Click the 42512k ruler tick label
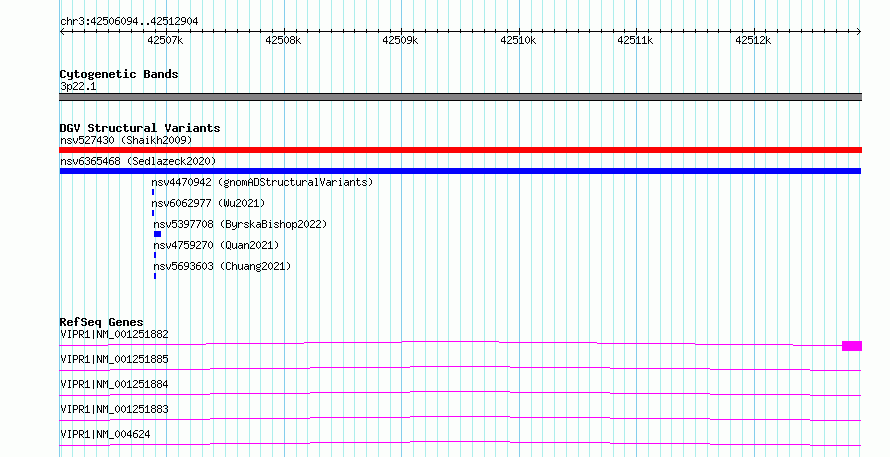Screen dimensions: 890x457 (x=753, y=40)
